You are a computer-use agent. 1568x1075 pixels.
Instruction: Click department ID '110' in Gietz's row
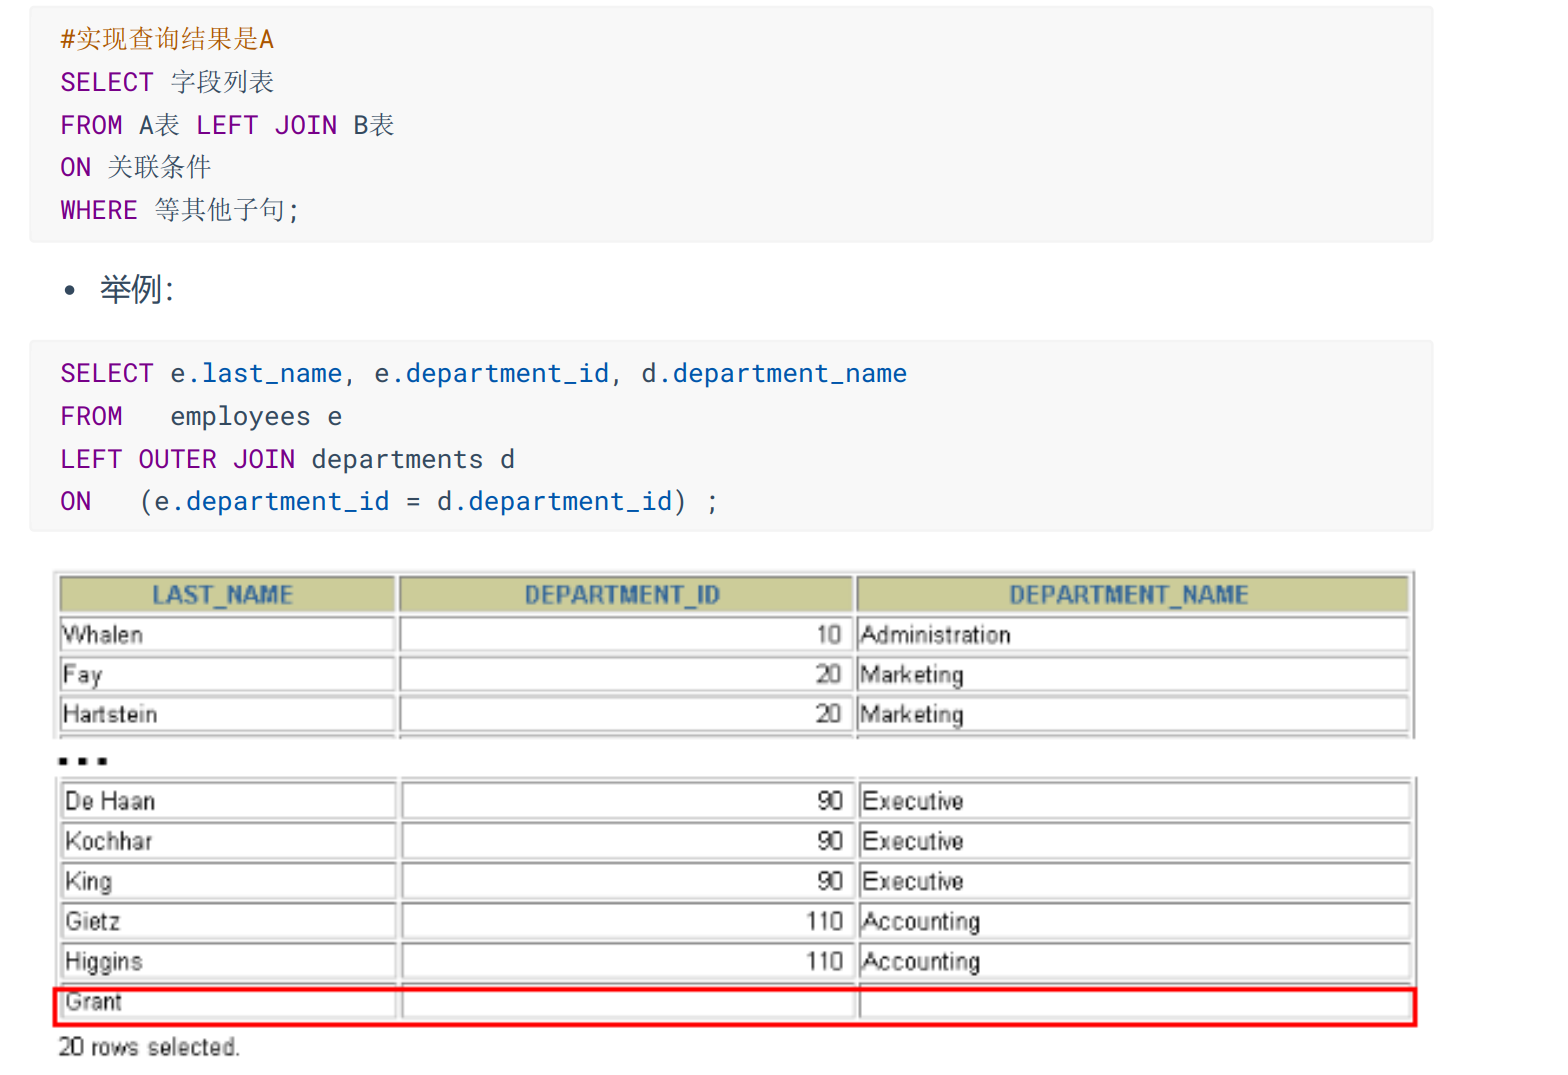pos(825,921)
